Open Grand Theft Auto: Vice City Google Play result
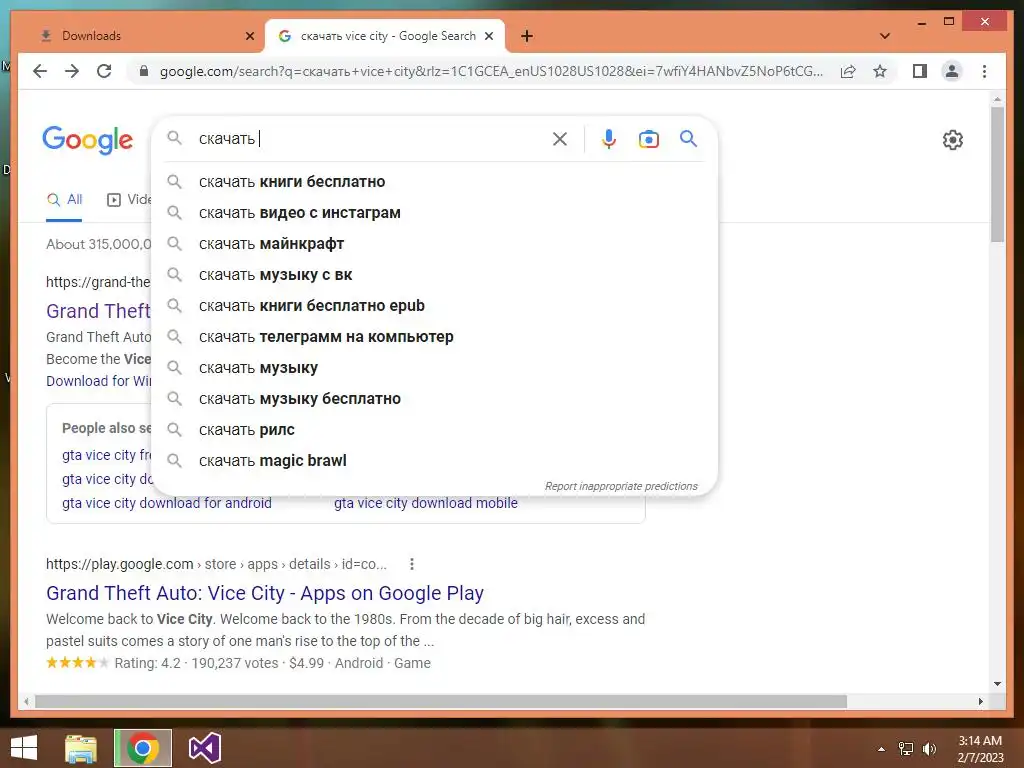1024x768 pixels. 264,593
